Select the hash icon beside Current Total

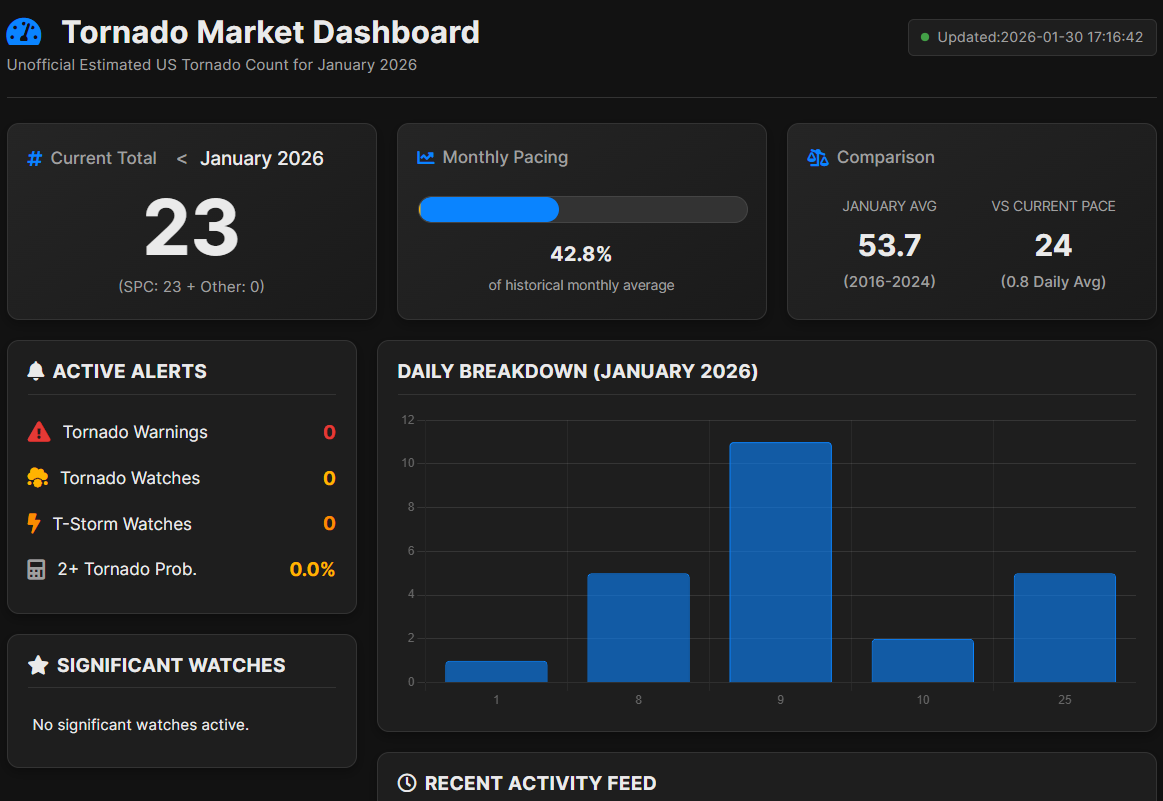pos(33,158)
